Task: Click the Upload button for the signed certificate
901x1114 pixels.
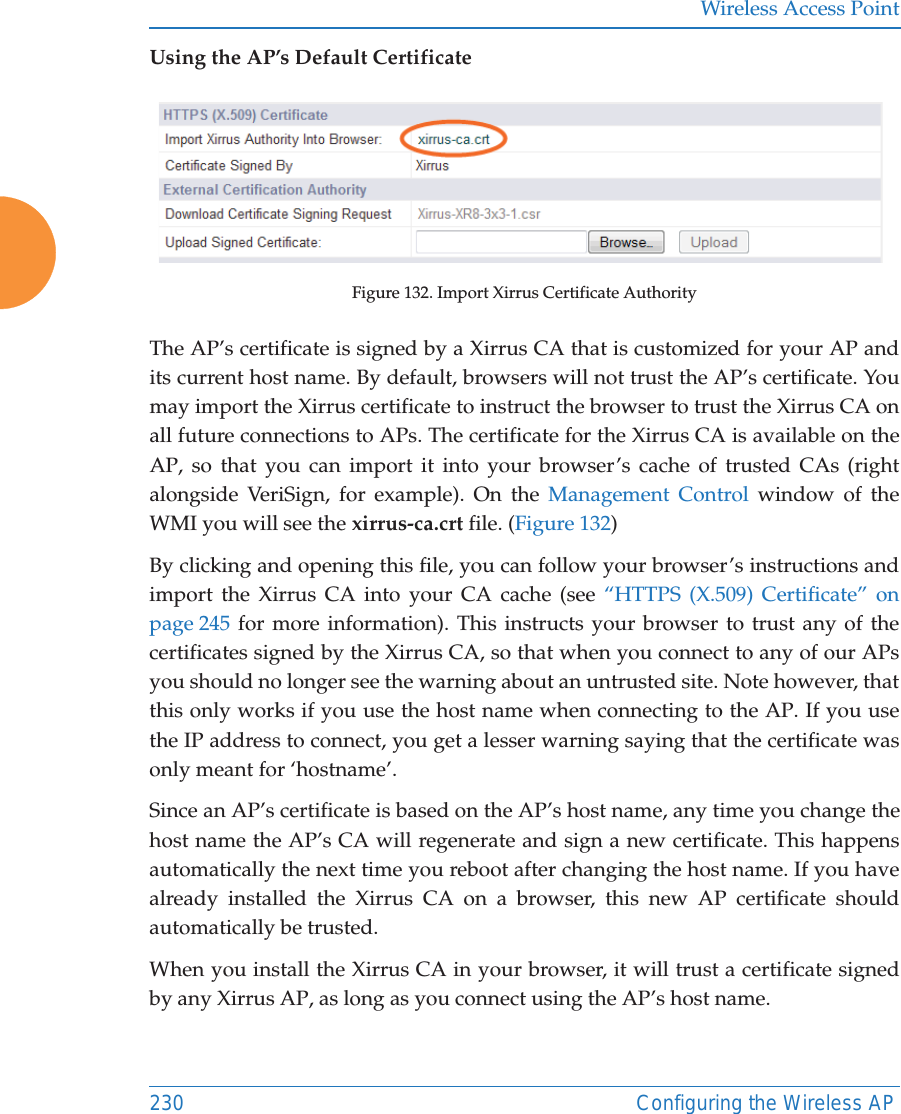Action: click(x=712, y=241)
